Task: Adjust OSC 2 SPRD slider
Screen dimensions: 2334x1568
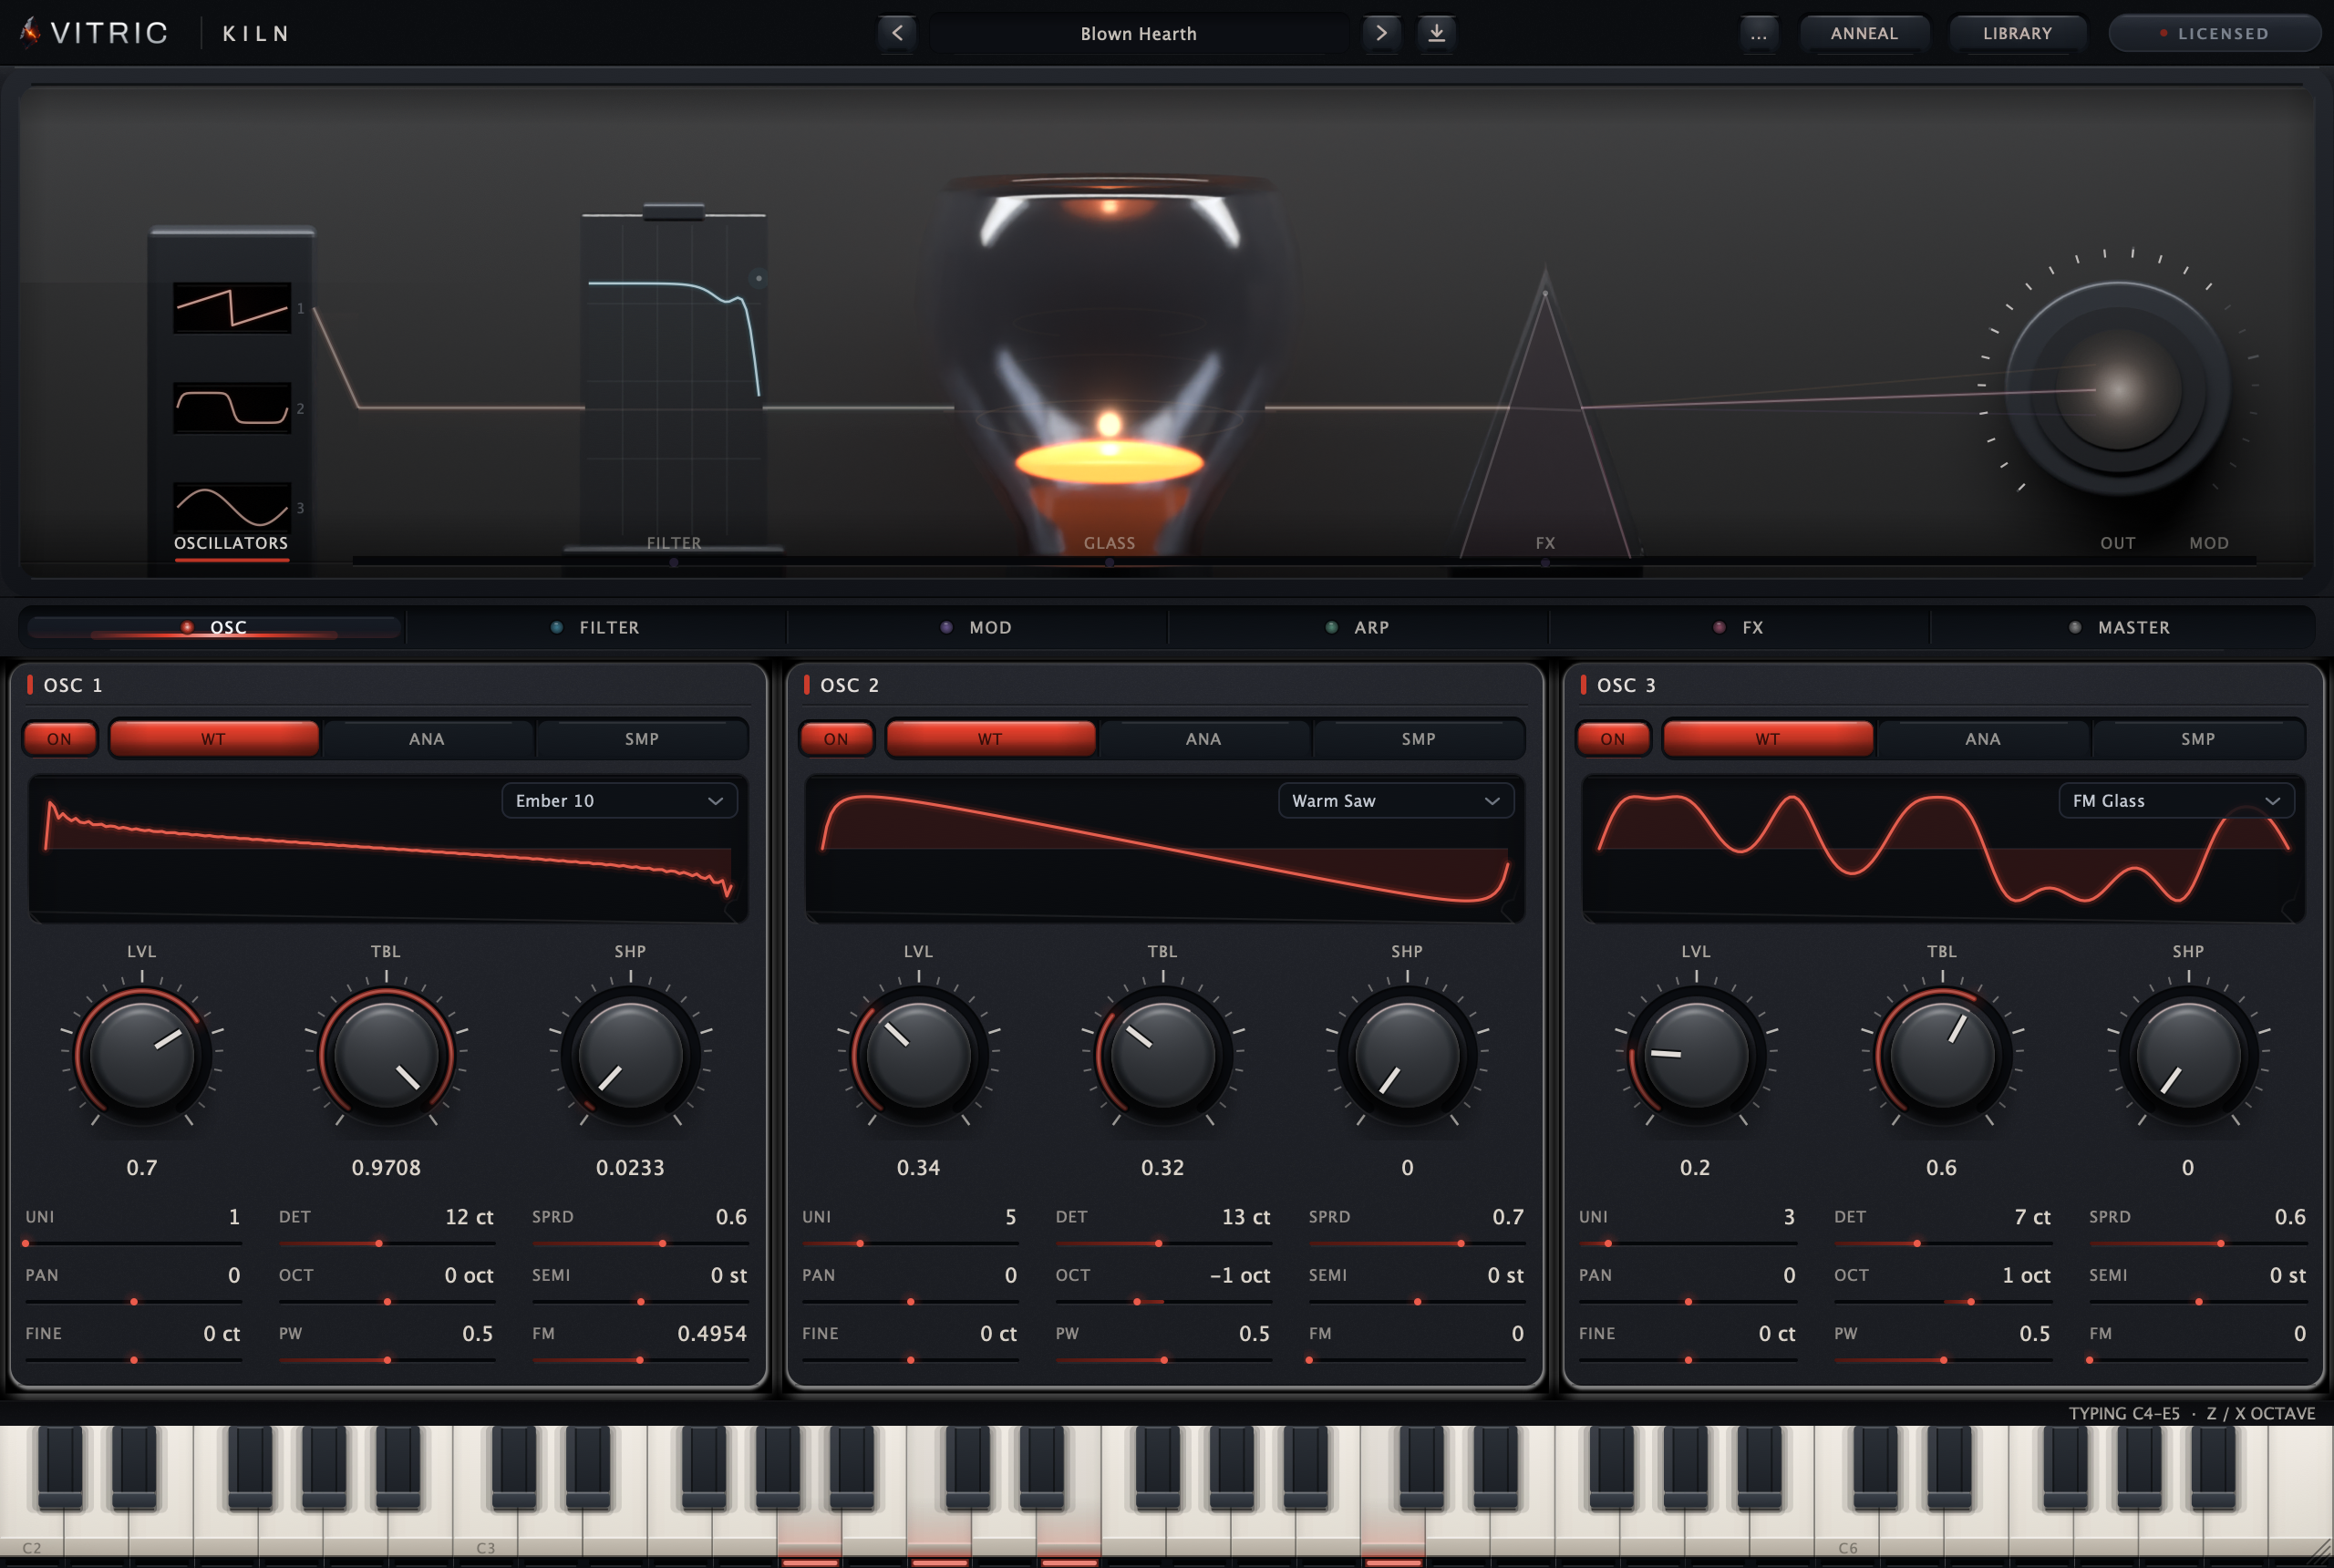Action: point(1416,1243)
